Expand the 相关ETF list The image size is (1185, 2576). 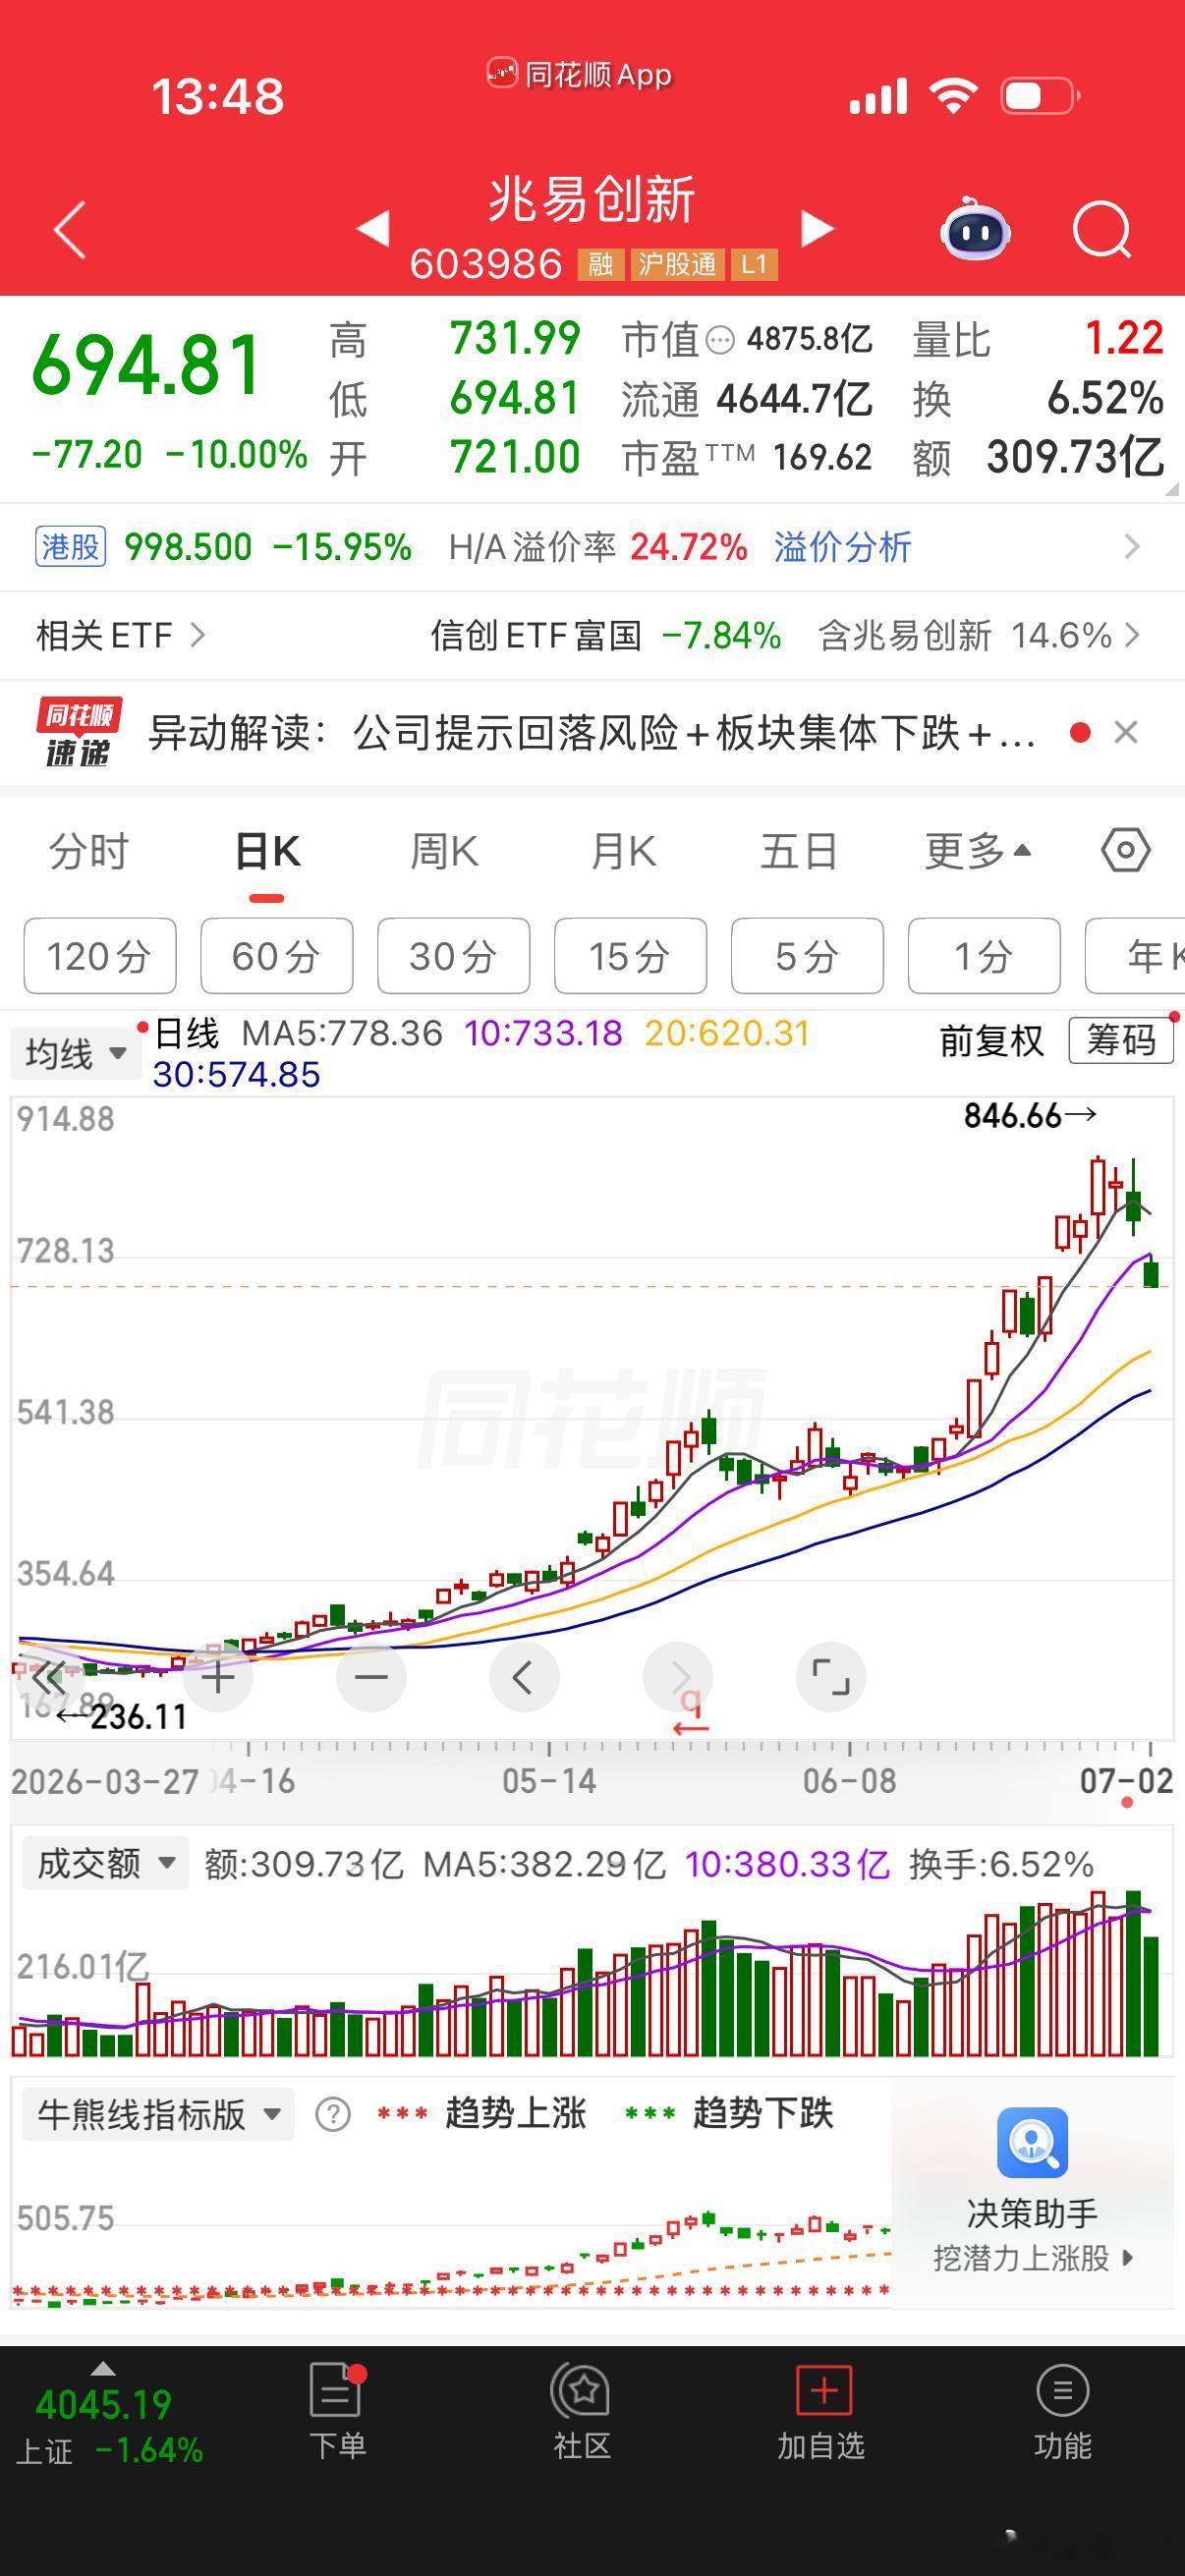tap(121, 635)
